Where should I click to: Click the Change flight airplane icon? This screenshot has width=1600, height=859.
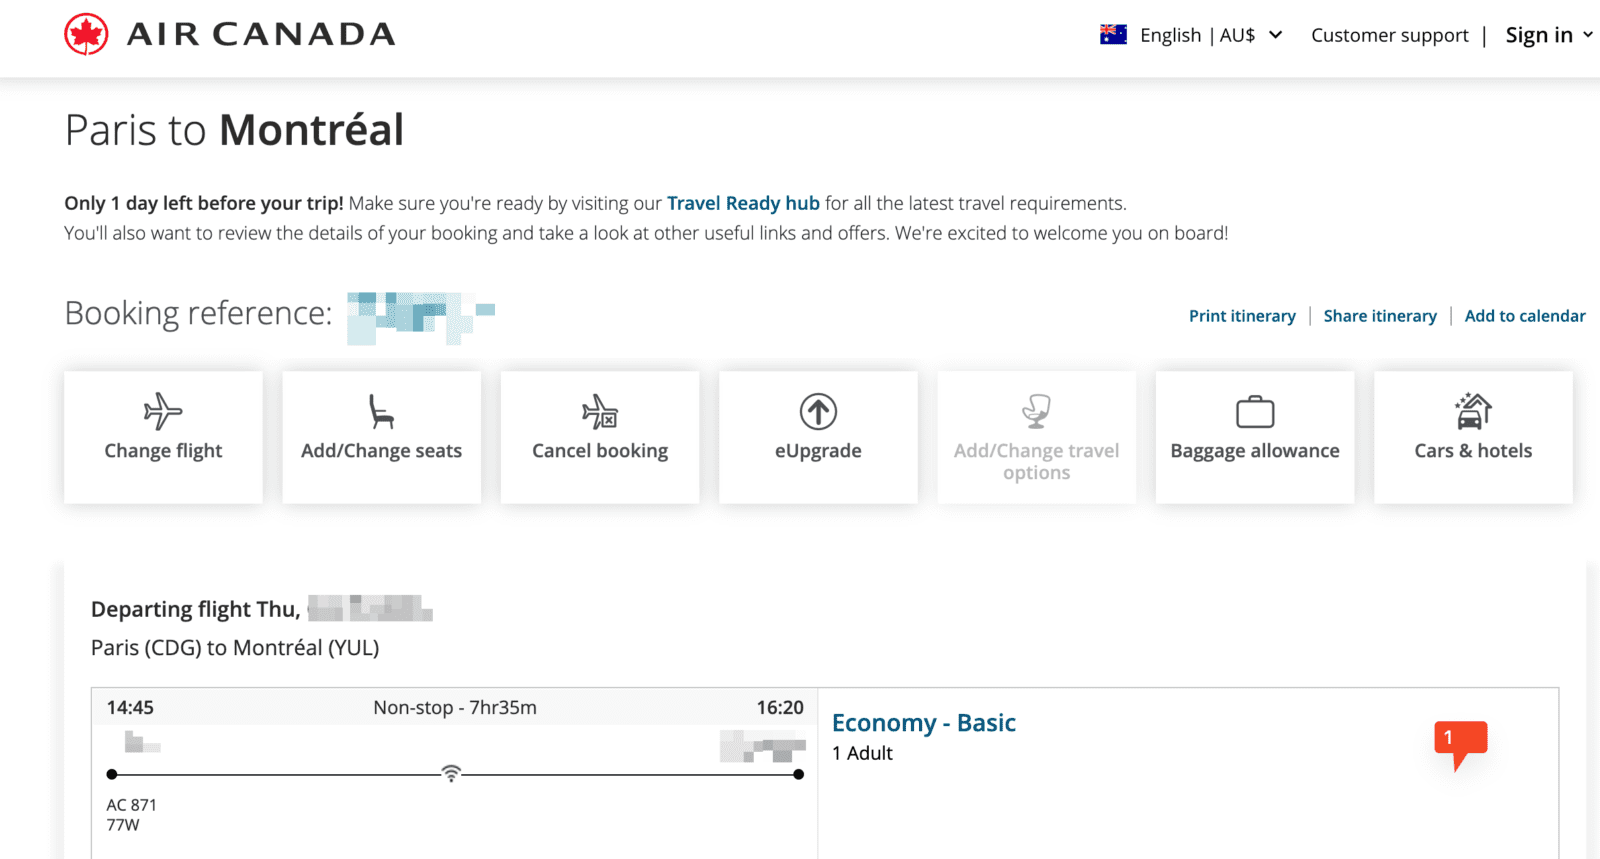point(163,411)
